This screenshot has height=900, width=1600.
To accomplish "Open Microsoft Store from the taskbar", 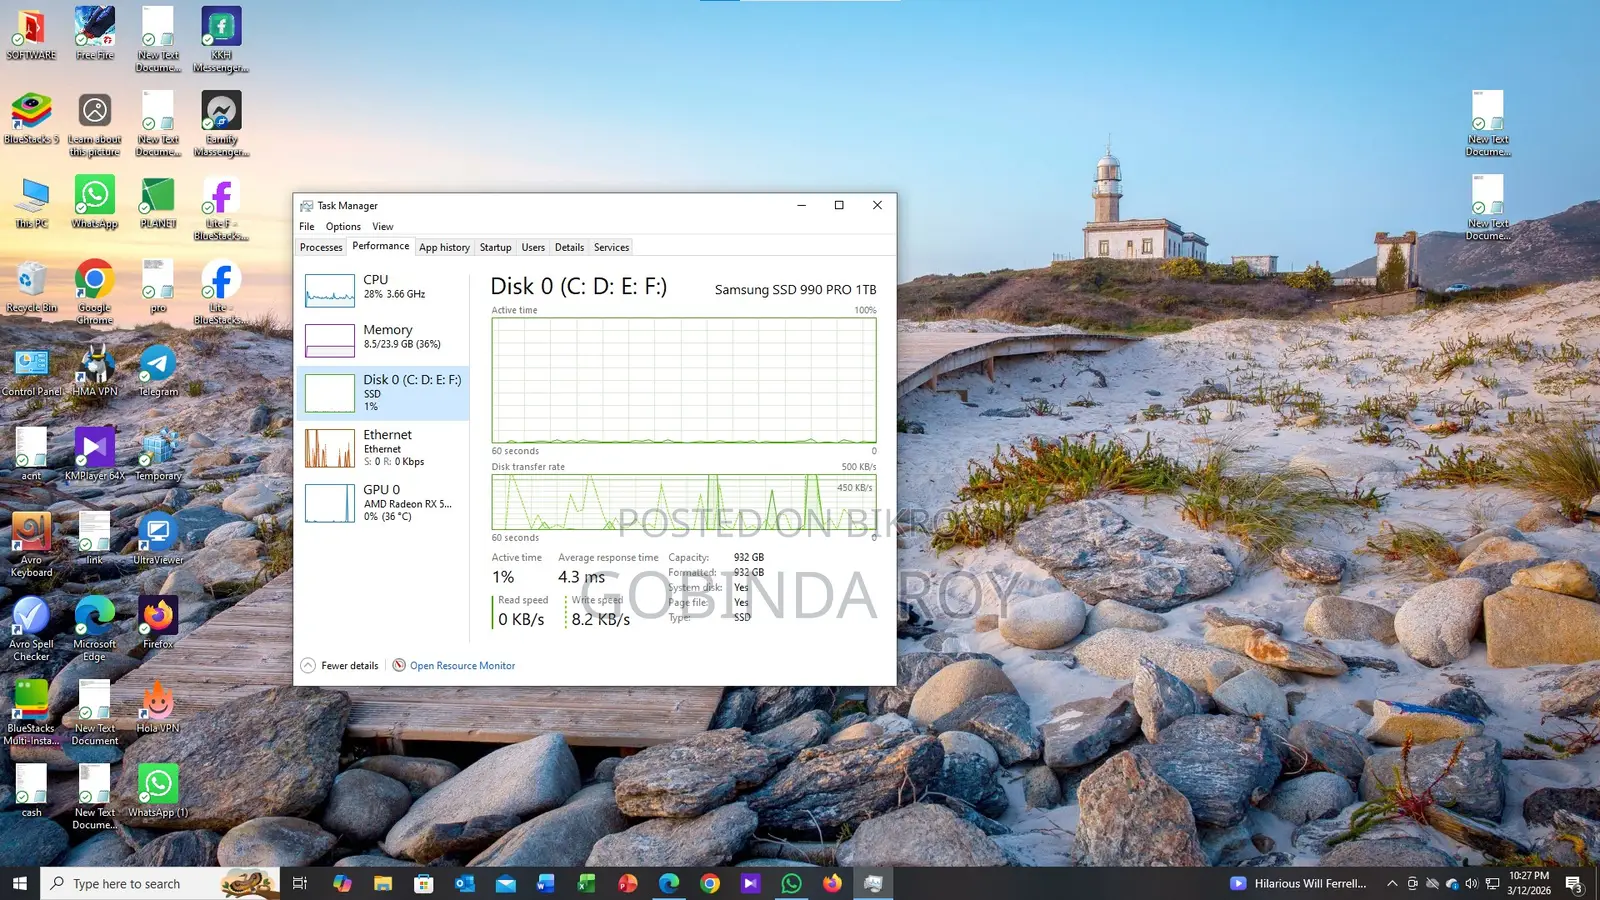I will [x=424, y=883].
